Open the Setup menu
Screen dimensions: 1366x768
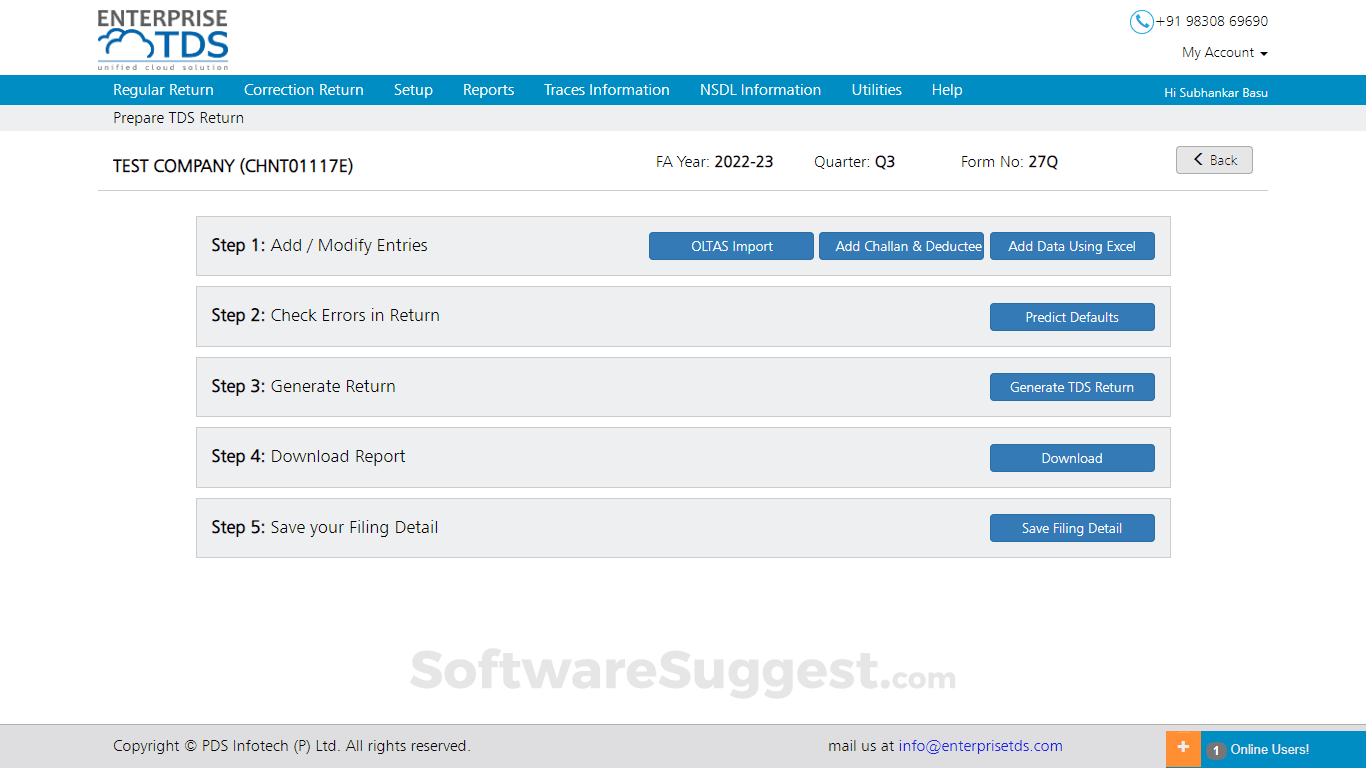413,89
